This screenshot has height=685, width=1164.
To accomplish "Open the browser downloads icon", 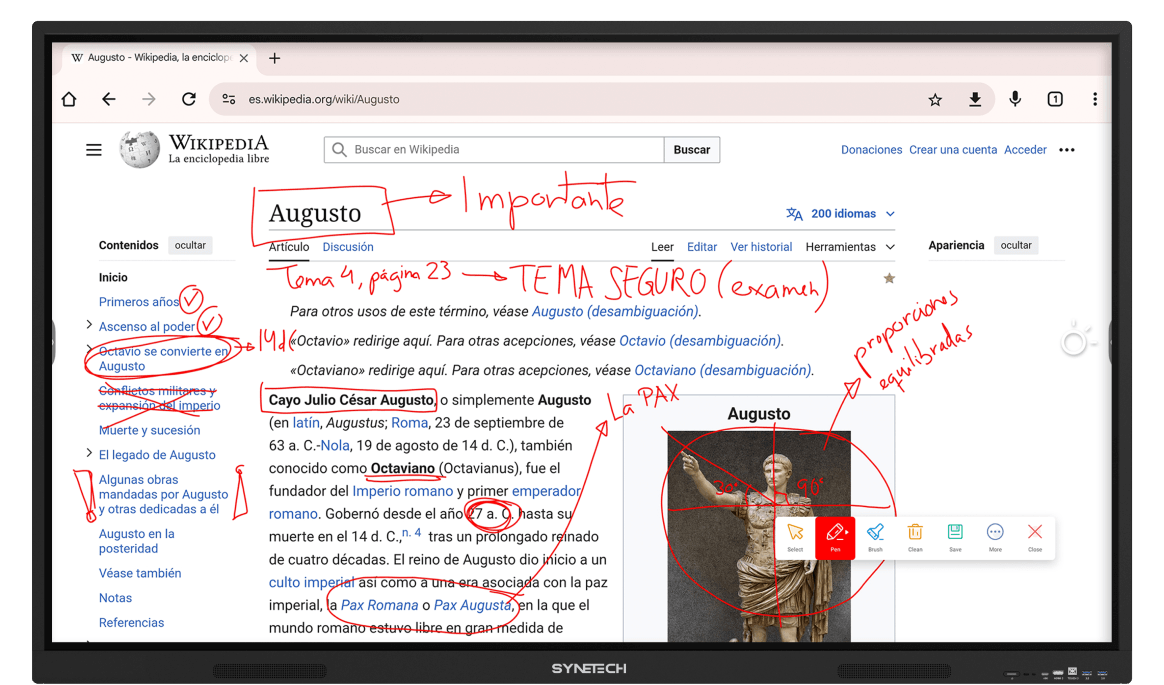I will click(x=975, y=99).
